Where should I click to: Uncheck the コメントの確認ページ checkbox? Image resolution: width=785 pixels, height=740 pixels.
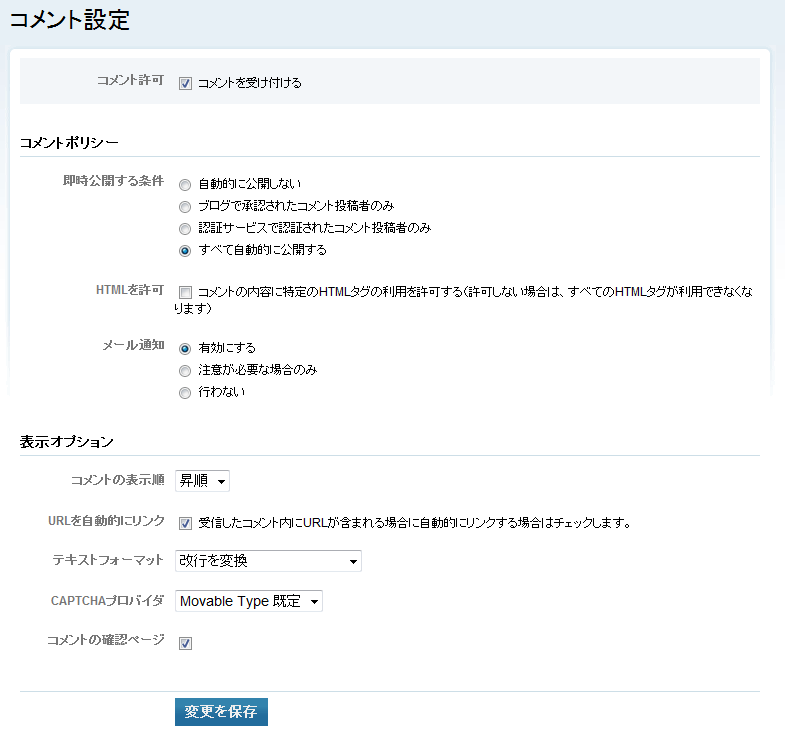(185, 643)
